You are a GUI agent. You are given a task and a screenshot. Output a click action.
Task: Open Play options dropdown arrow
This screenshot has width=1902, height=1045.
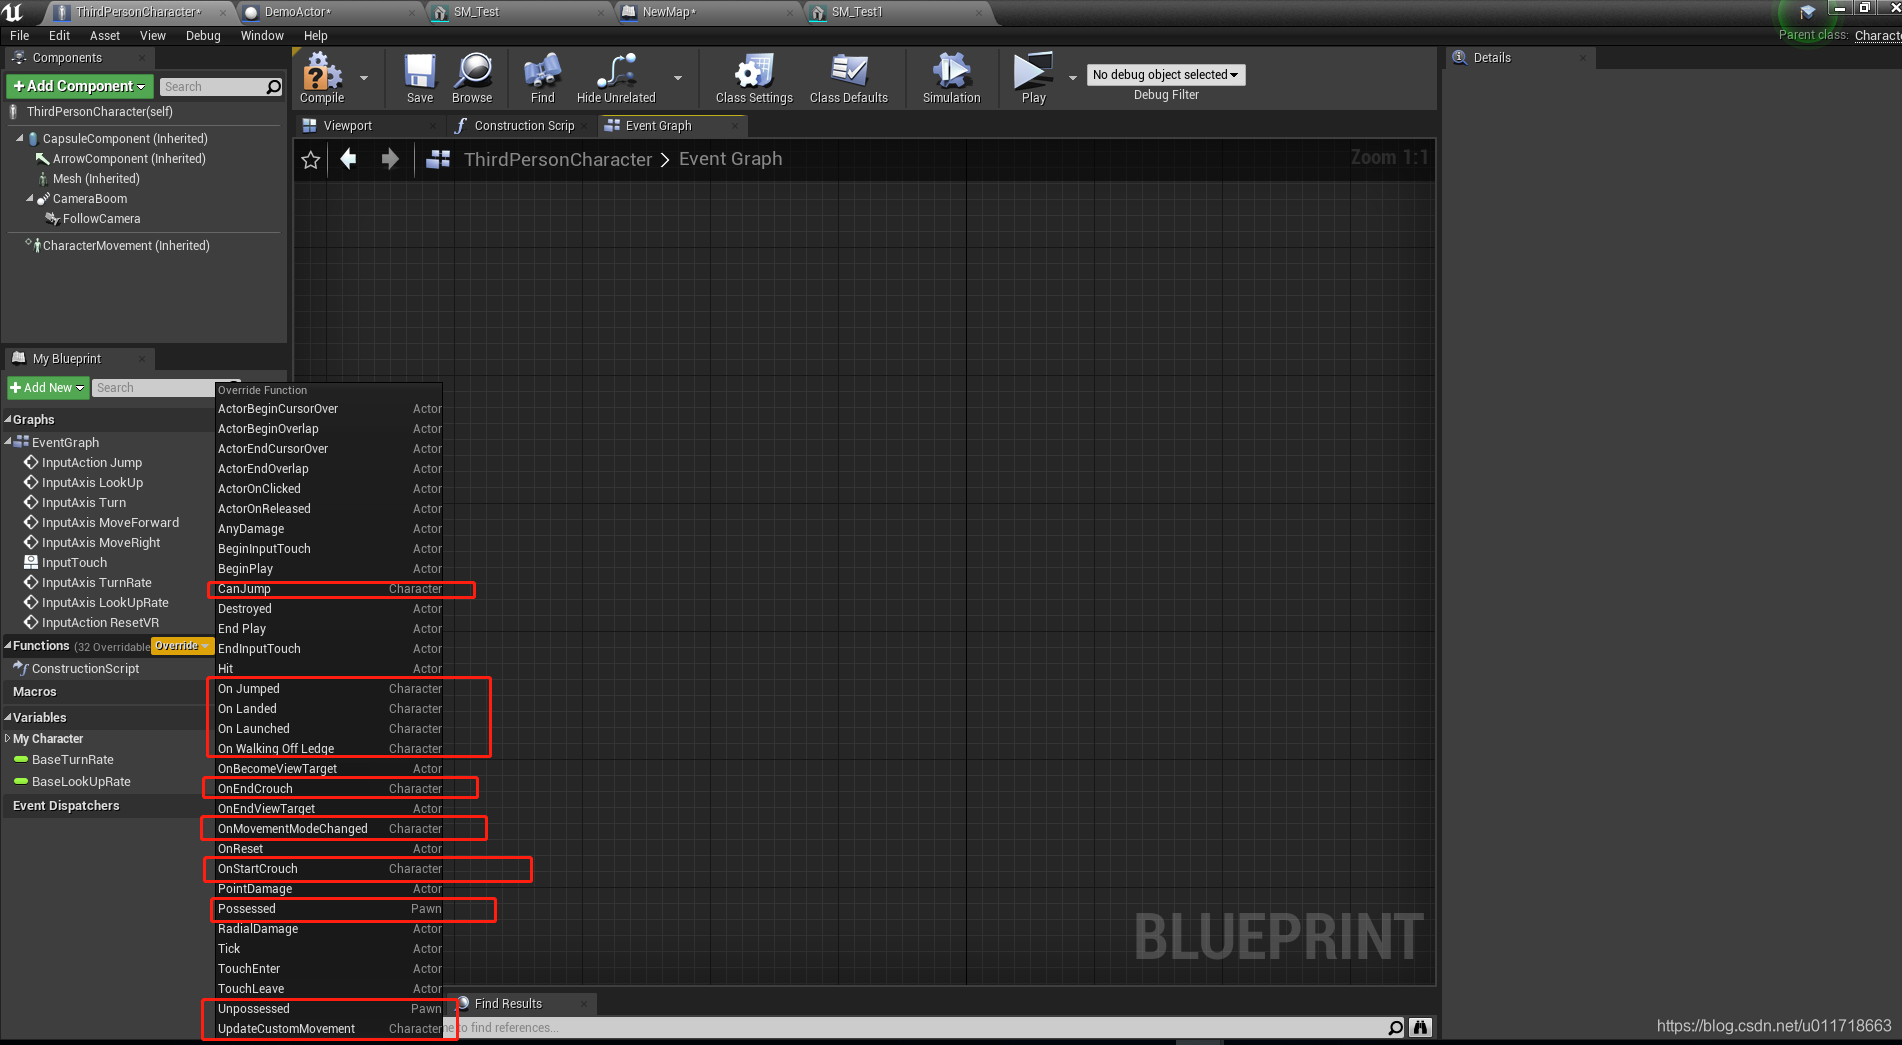1073,78
